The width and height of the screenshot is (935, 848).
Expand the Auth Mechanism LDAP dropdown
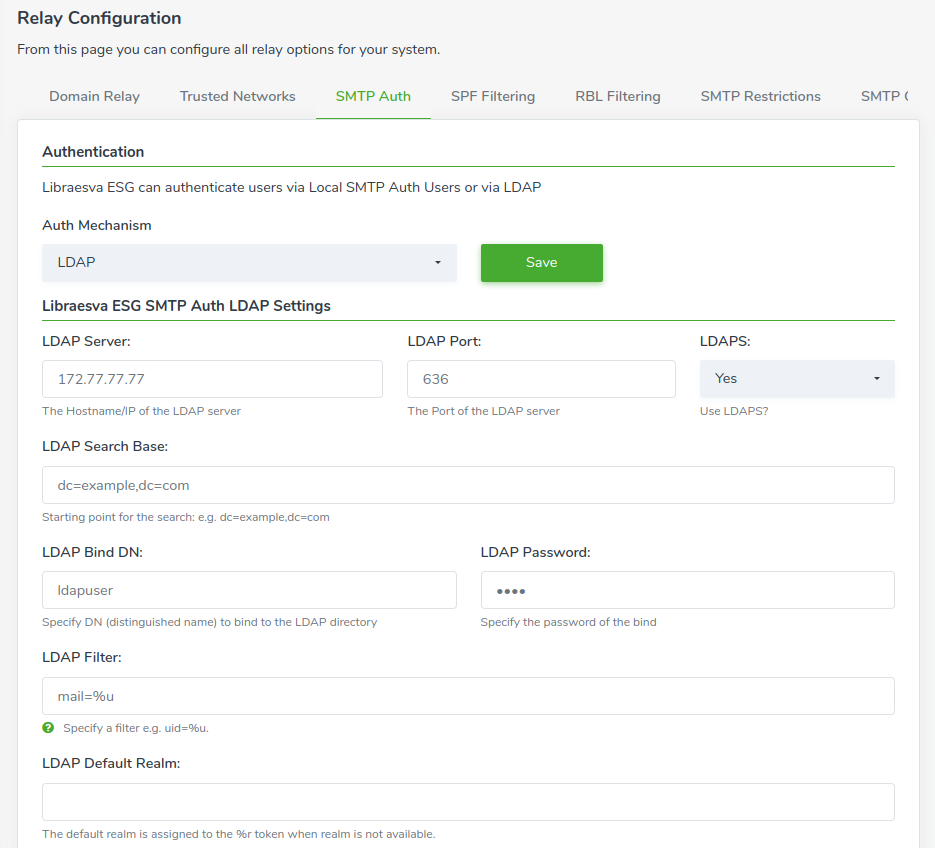pyautogui.click(x=249, y=262)
